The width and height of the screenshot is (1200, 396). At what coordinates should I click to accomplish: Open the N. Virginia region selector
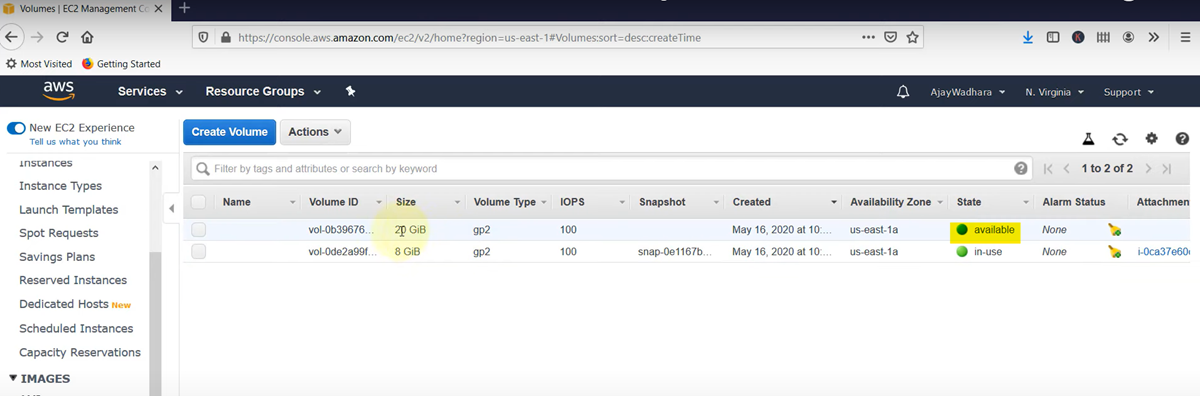(x=1055, y=92)
